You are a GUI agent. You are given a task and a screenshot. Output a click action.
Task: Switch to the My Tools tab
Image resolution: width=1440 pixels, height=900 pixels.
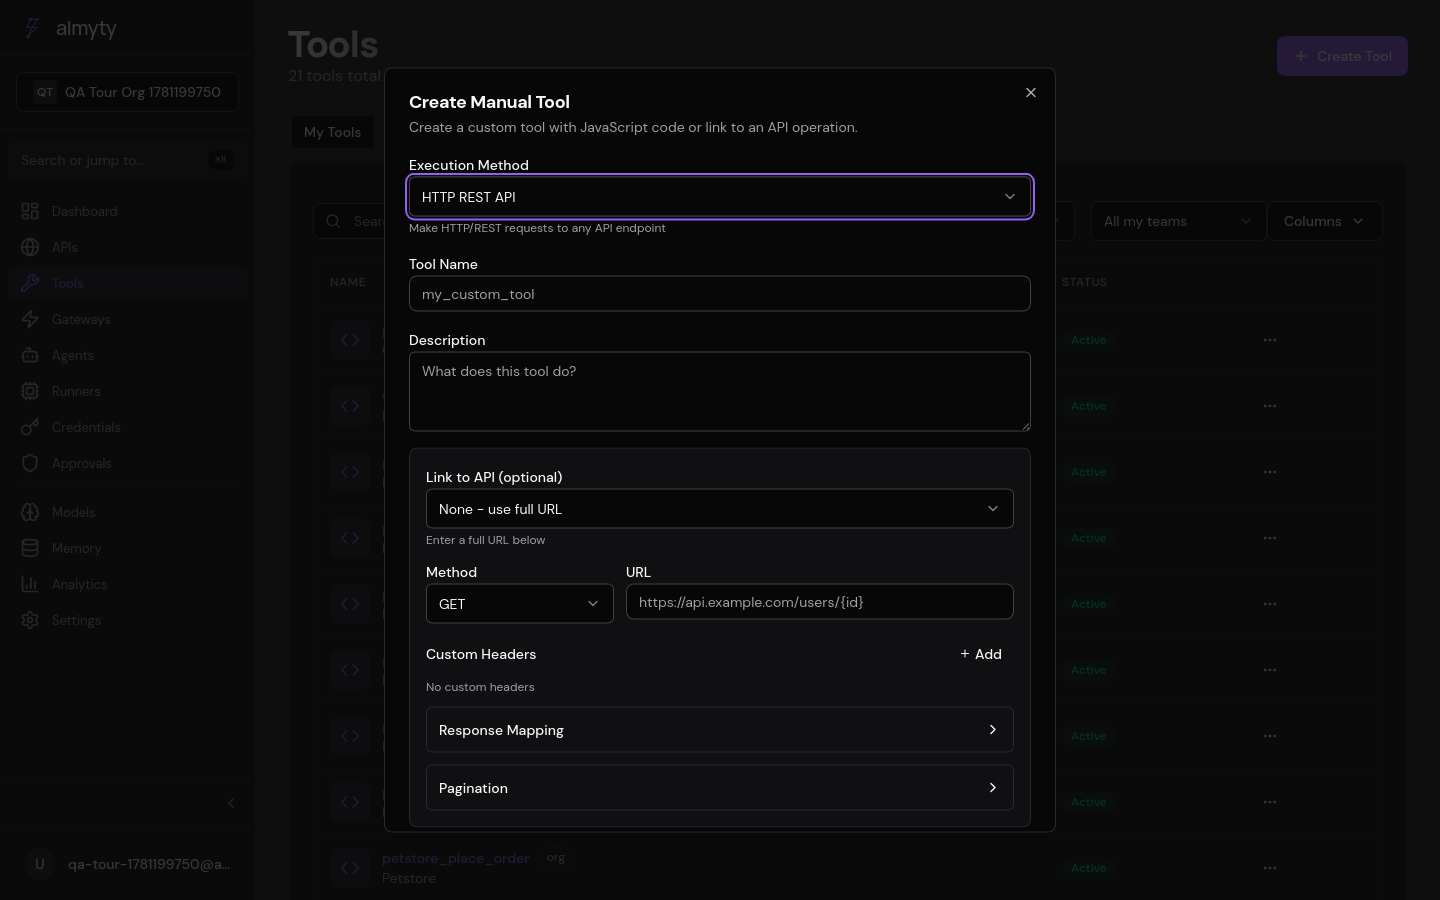coord(332,132)
